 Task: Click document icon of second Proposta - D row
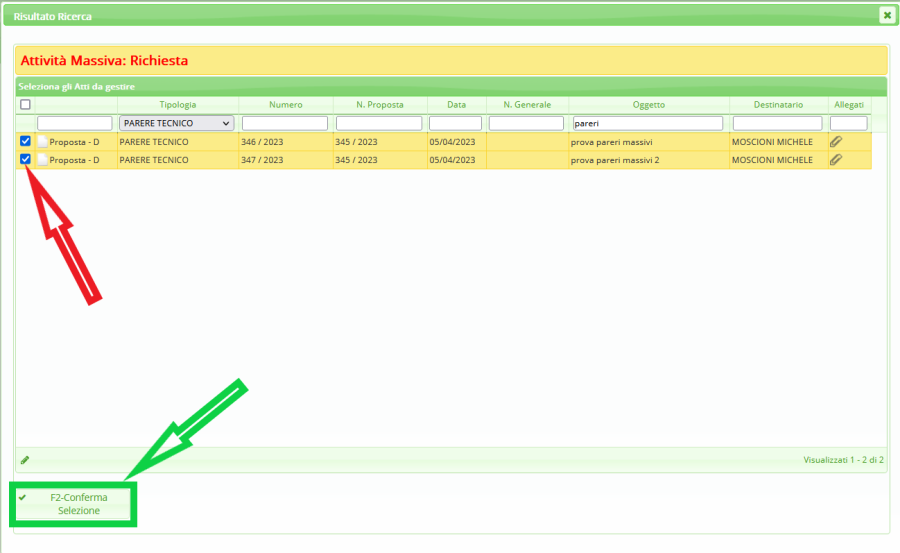(x=43, y=160)
